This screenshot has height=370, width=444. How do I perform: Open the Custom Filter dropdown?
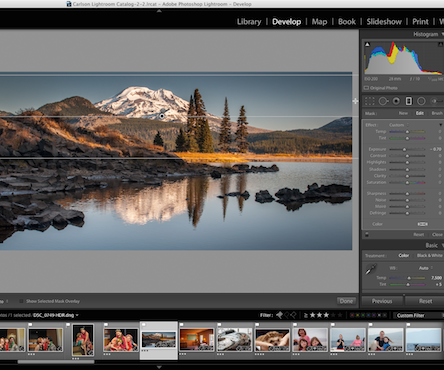418,315
